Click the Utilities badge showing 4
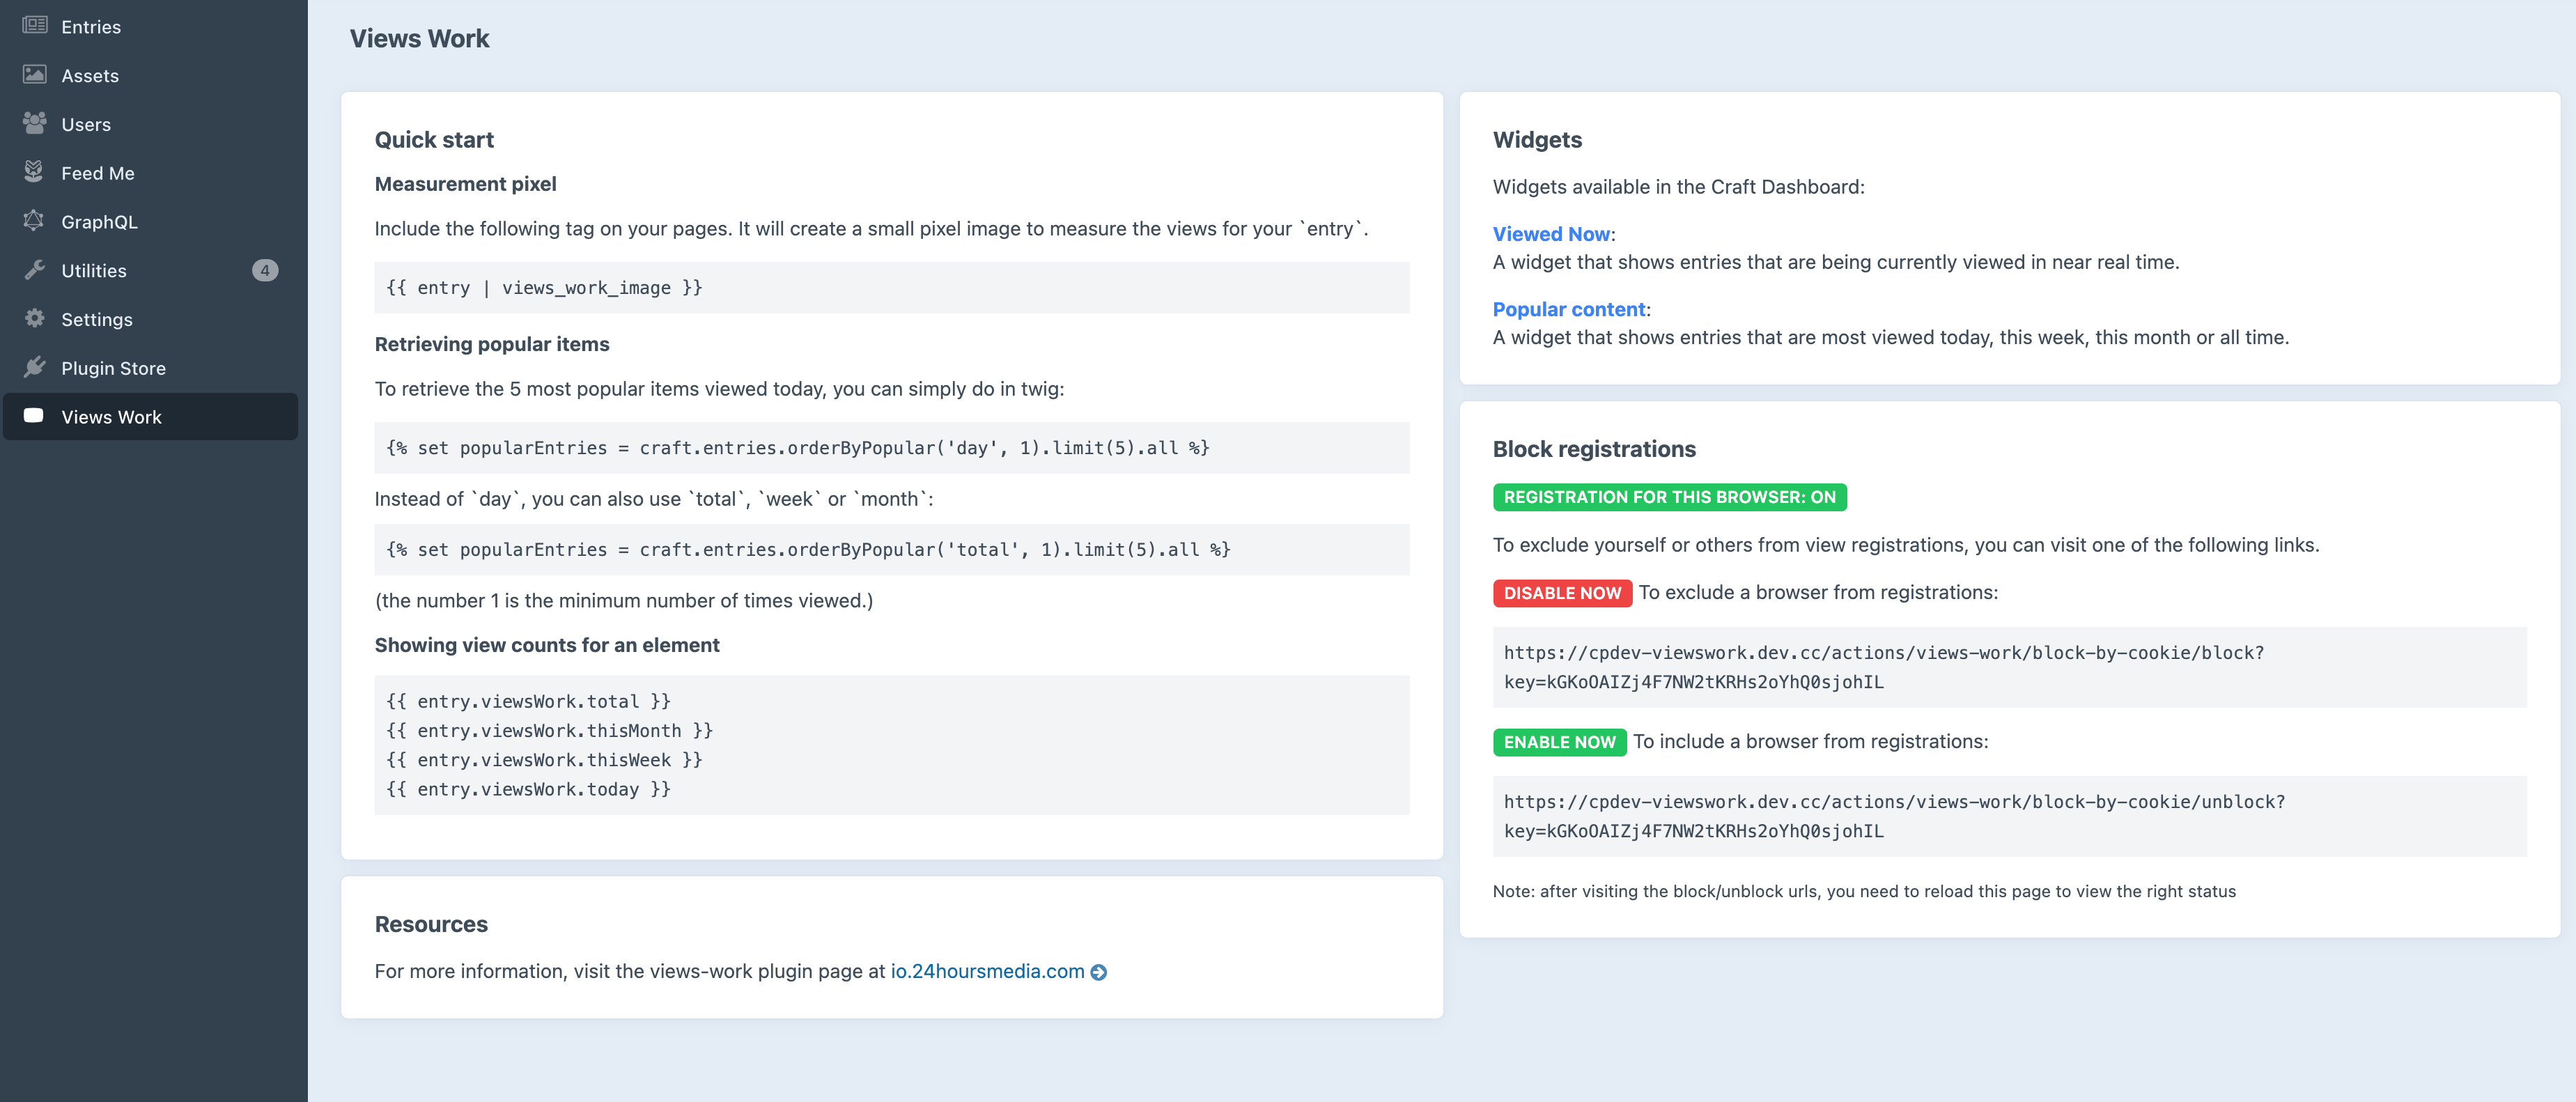The image size is (2576, 1102). [264, 270]
